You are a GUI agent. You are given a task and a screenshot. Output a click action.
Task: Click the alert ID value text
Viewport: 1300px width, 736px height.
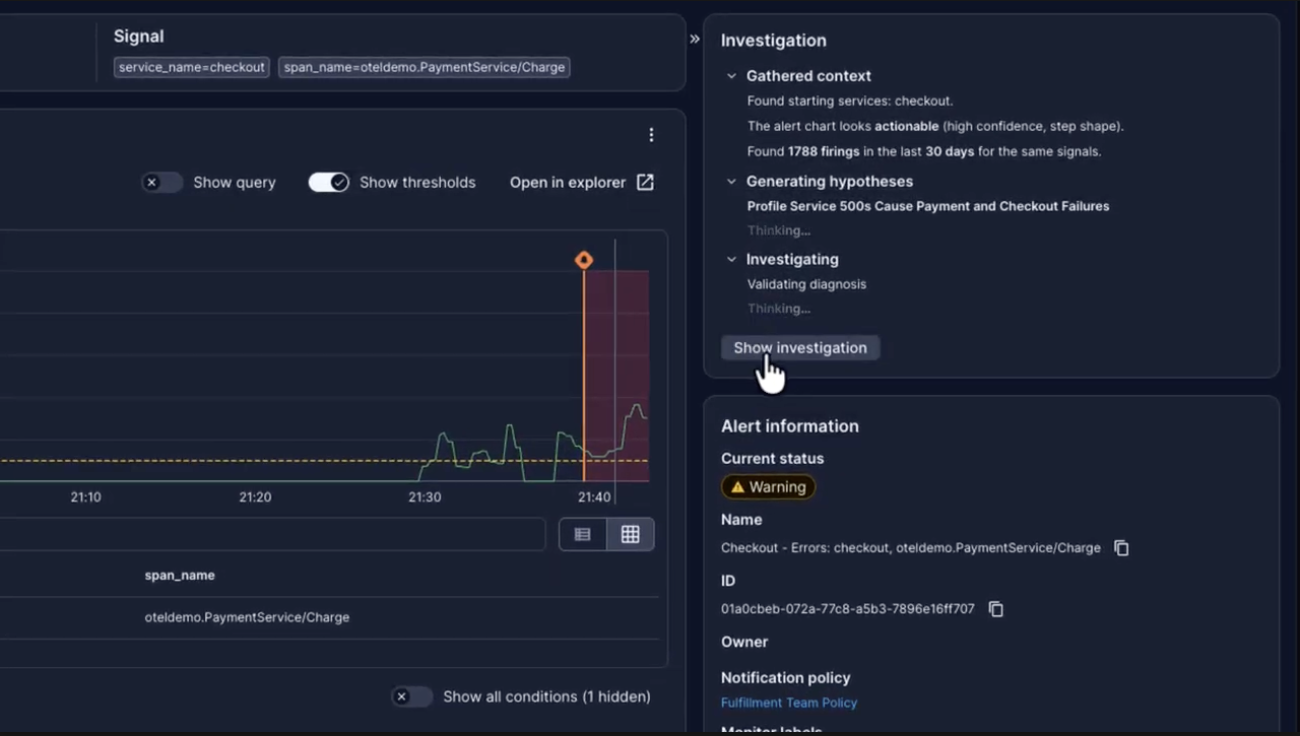[848, 609]
